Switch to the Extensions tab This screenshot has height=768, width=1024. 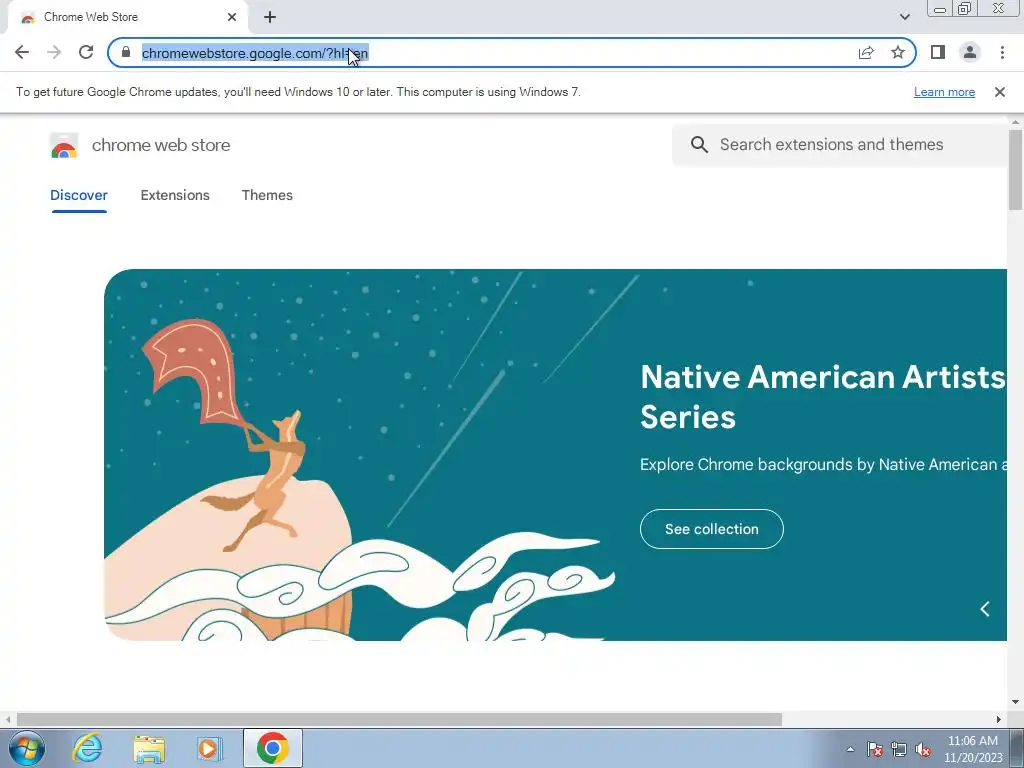pyautogui.click(x=175, y=195)
